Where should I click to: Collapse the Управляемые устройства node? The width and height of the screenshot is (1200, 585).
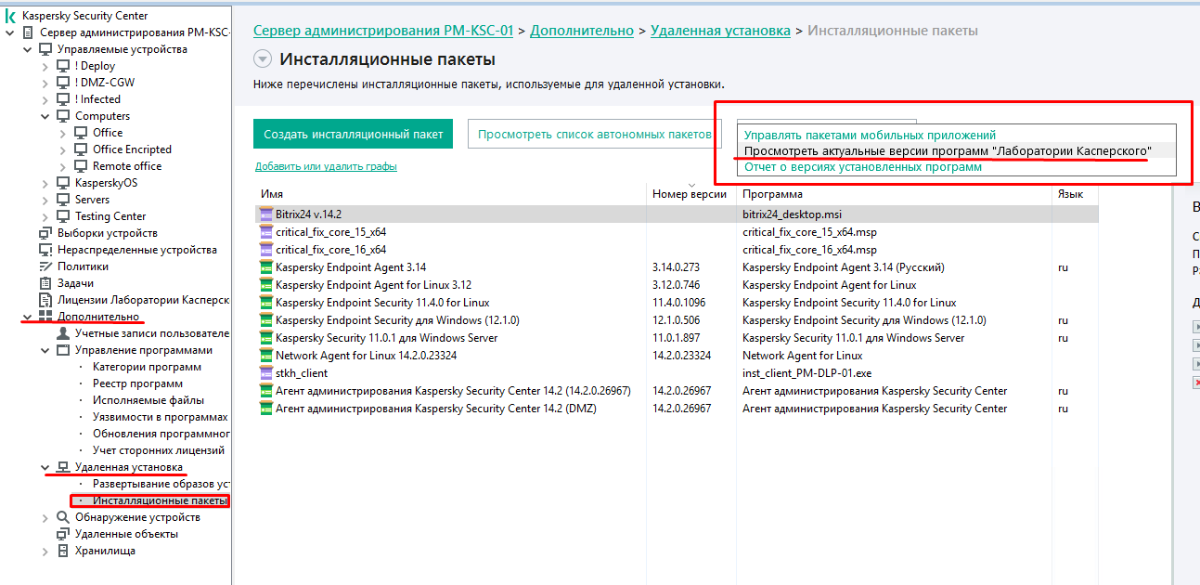28,49
